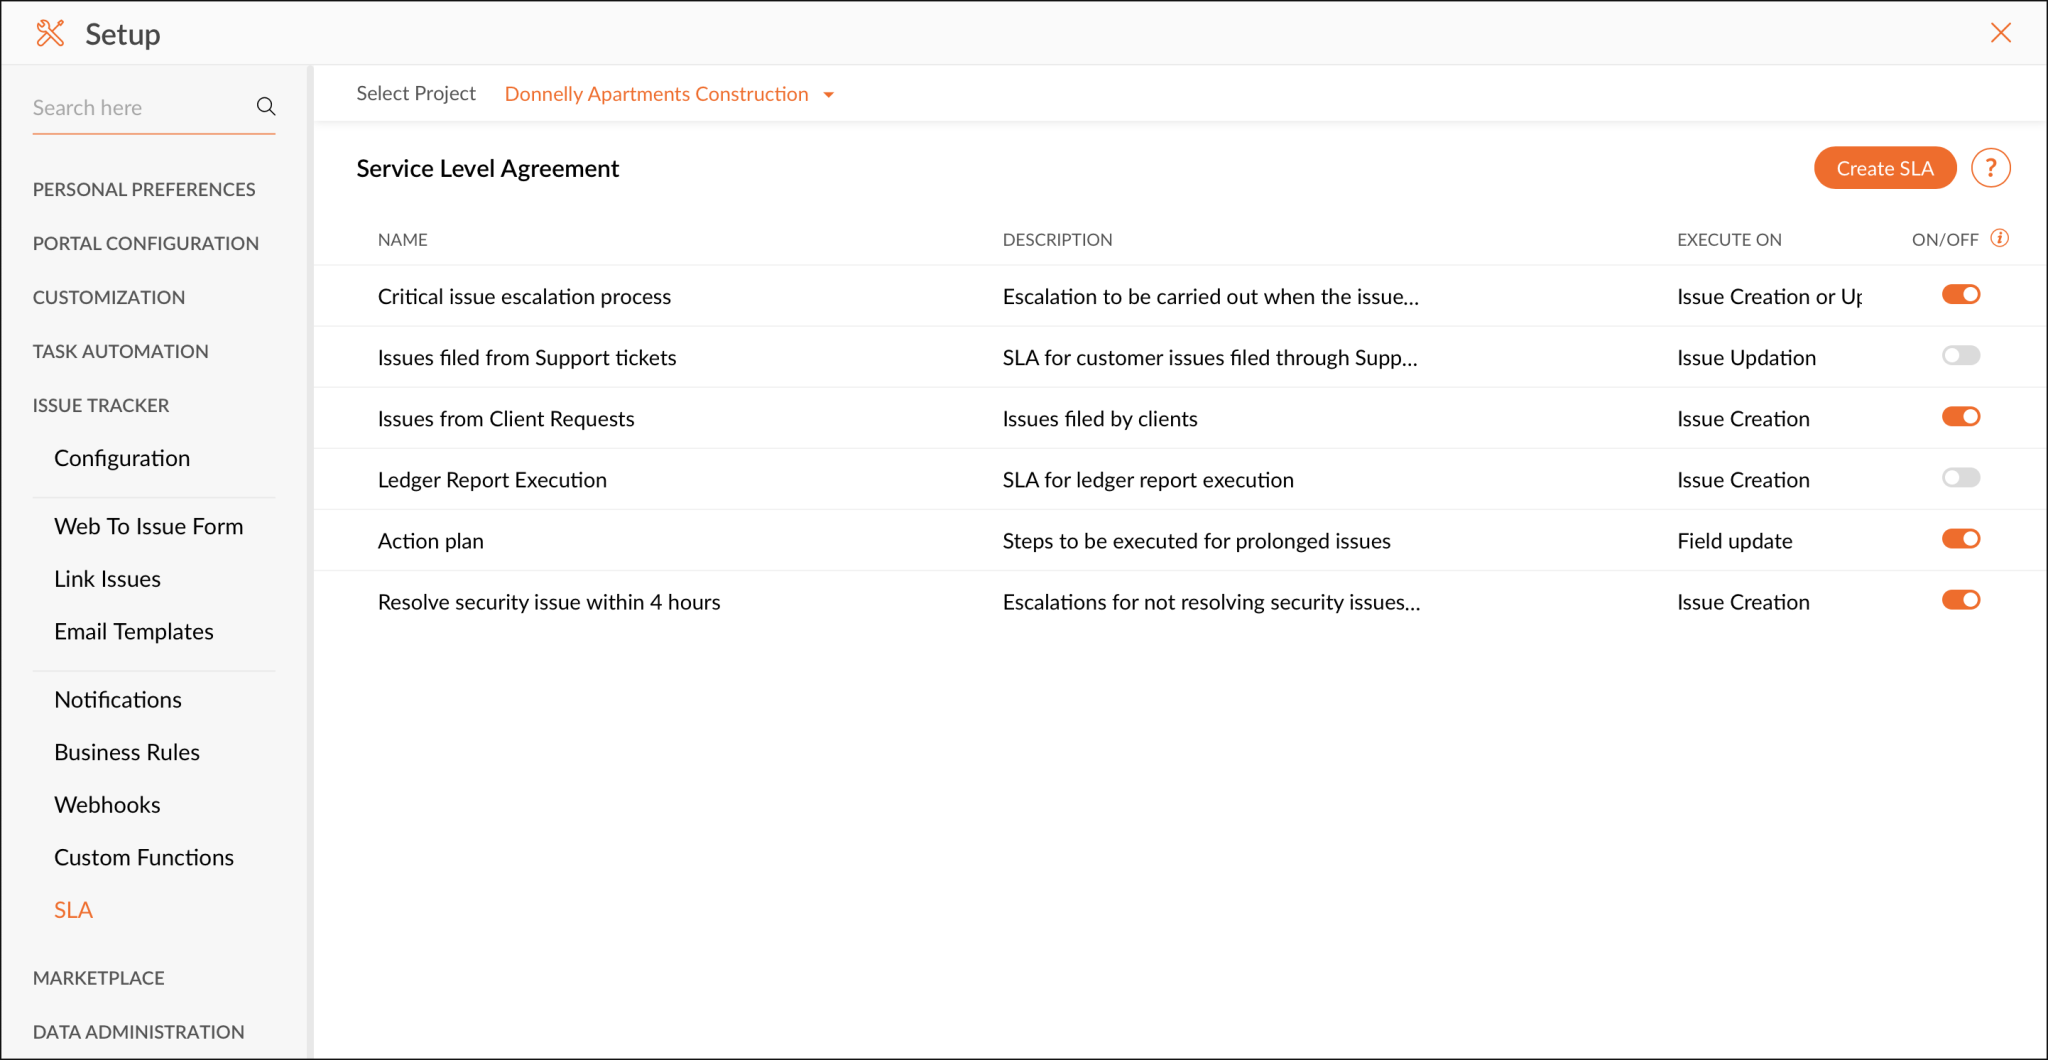
Task: Expand the ISSUE TRACKER section
Action: pyautogui.click(x=100, y=405)
